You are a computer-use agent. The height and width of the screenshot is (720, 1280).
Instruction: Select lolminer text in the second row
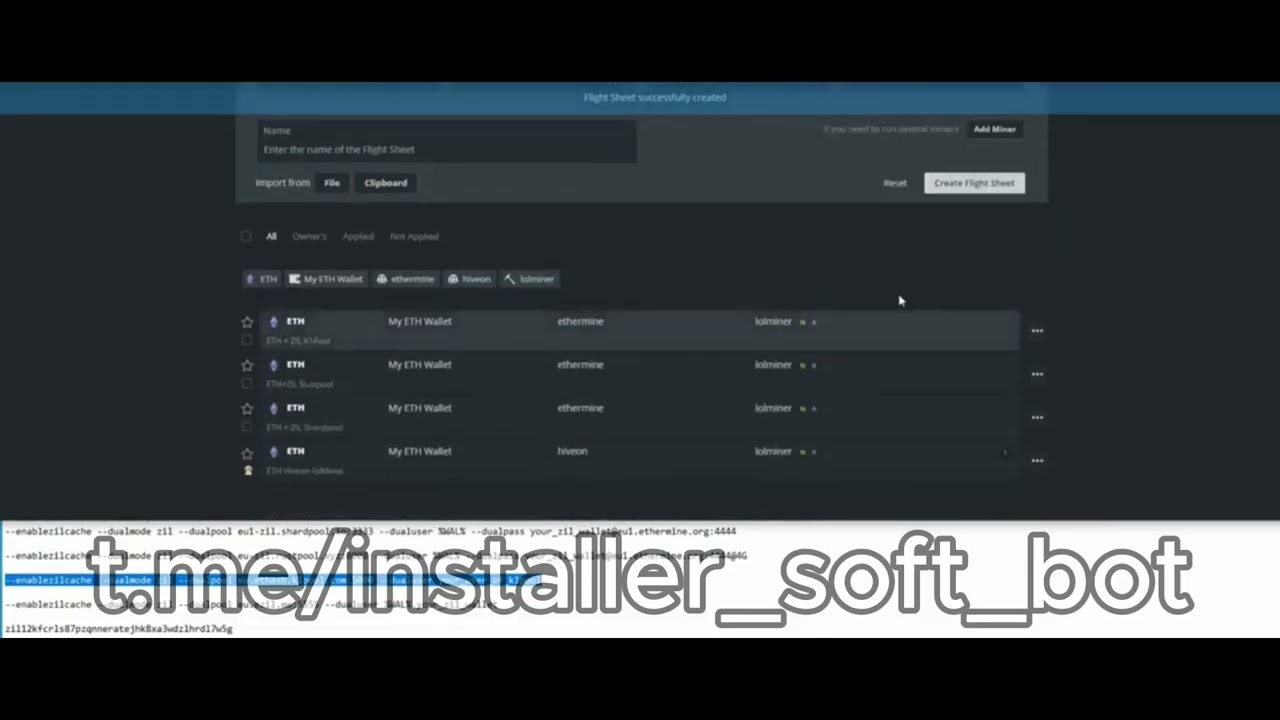773,365
